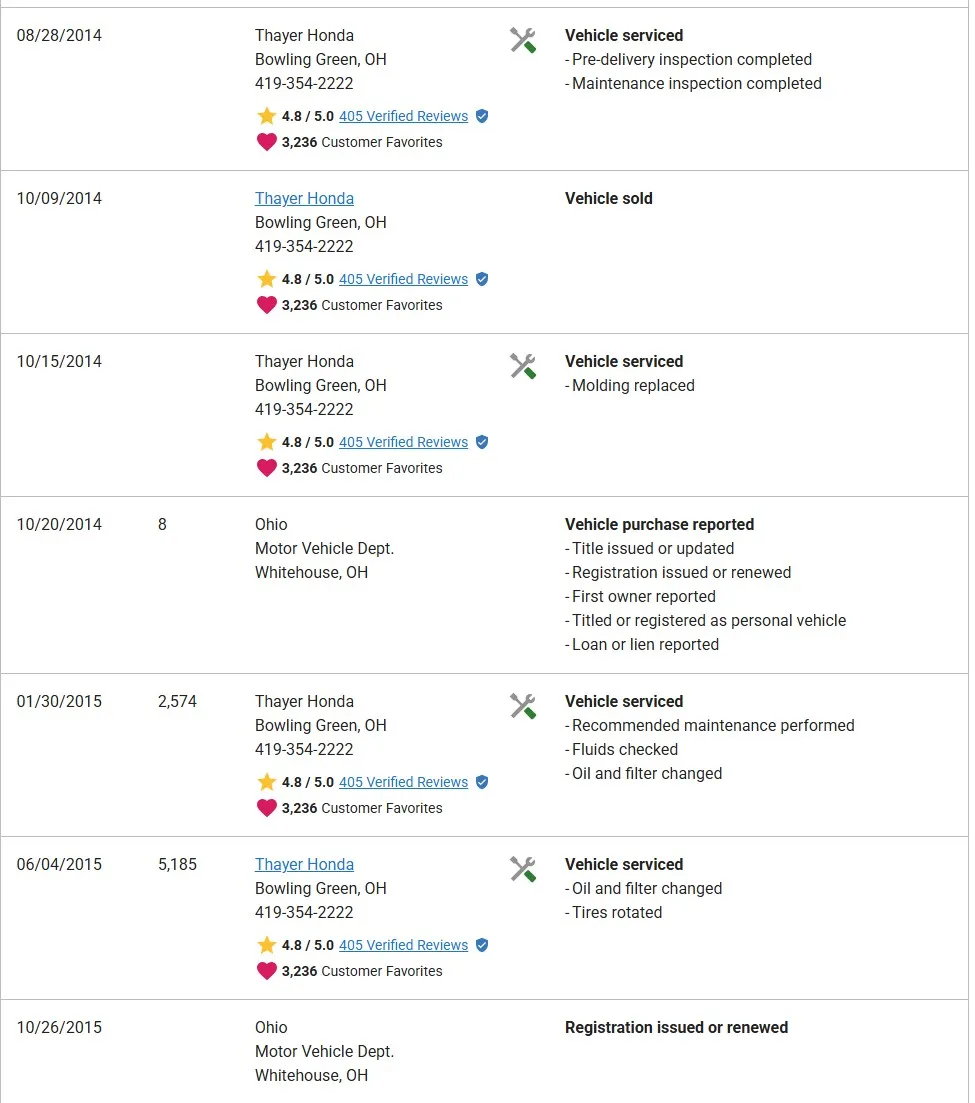View 405 Verified Reviews in Vehicle sold entry

click(403, 279)
